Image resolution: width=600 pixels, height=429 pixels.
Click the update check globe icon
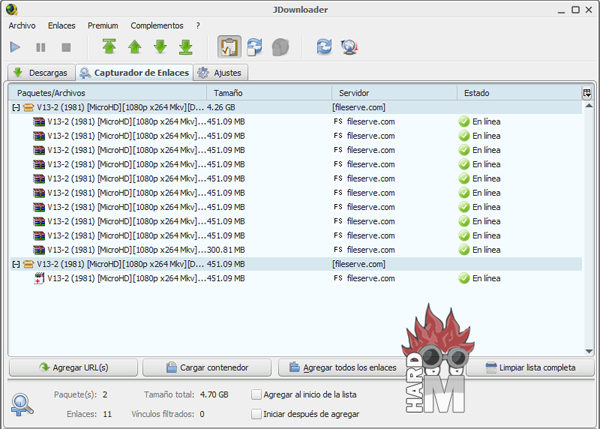(349, 47)
